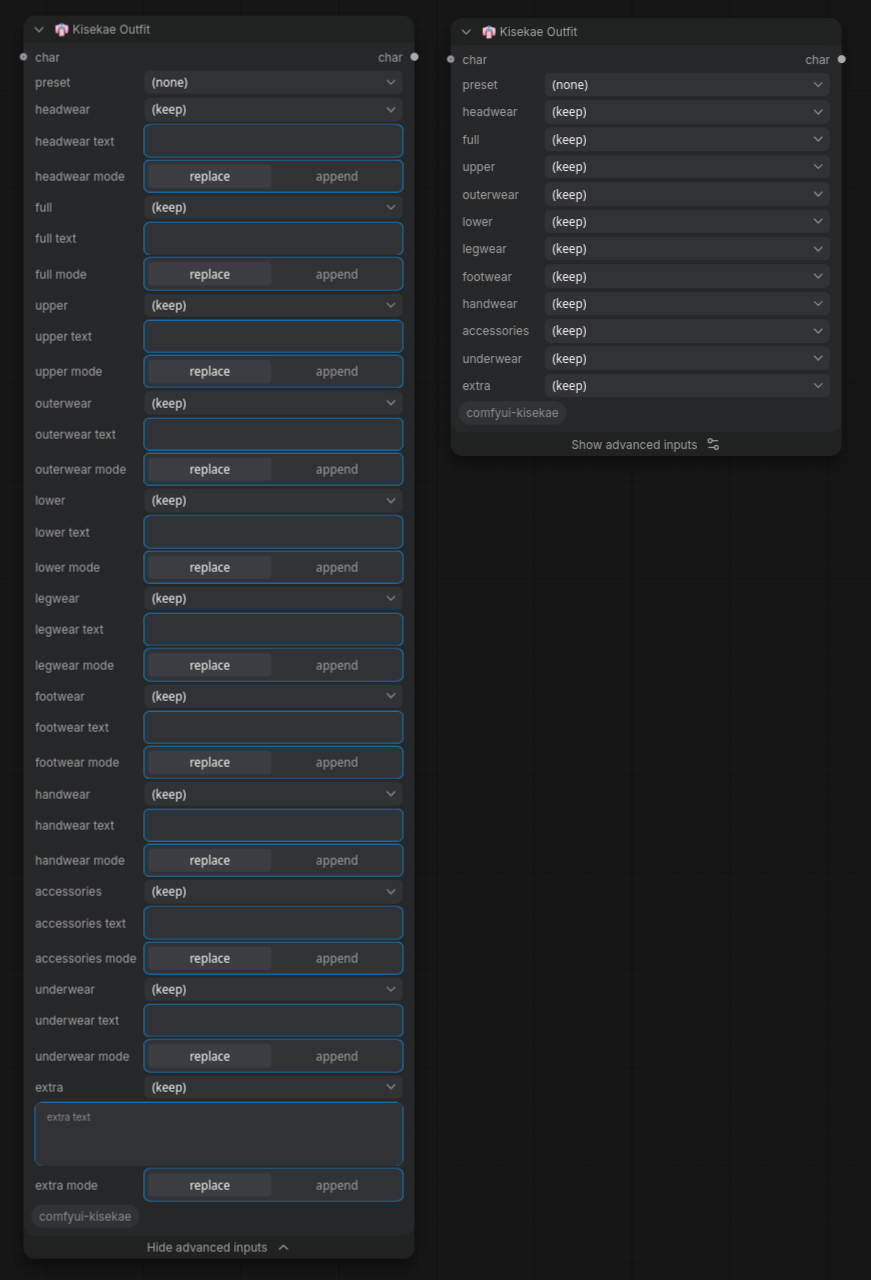
Task: Click the right node's Kisekae kimono icon
Action: tap(489, 32)
